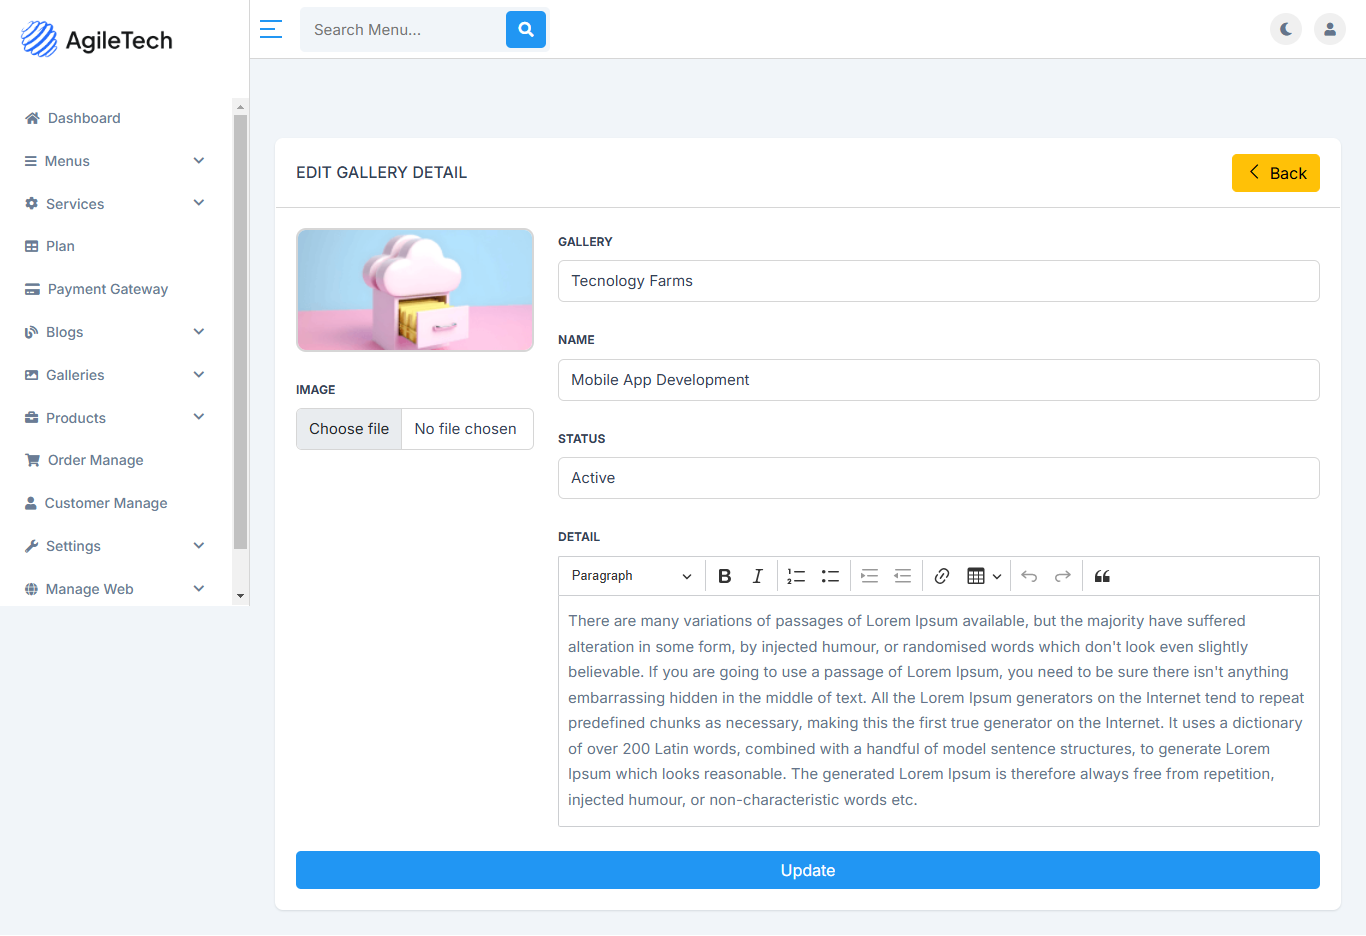The image size is (1366, 936).
Task: Expand the Settings chevron
Action: pyautogui.click(x=199, y=545)
